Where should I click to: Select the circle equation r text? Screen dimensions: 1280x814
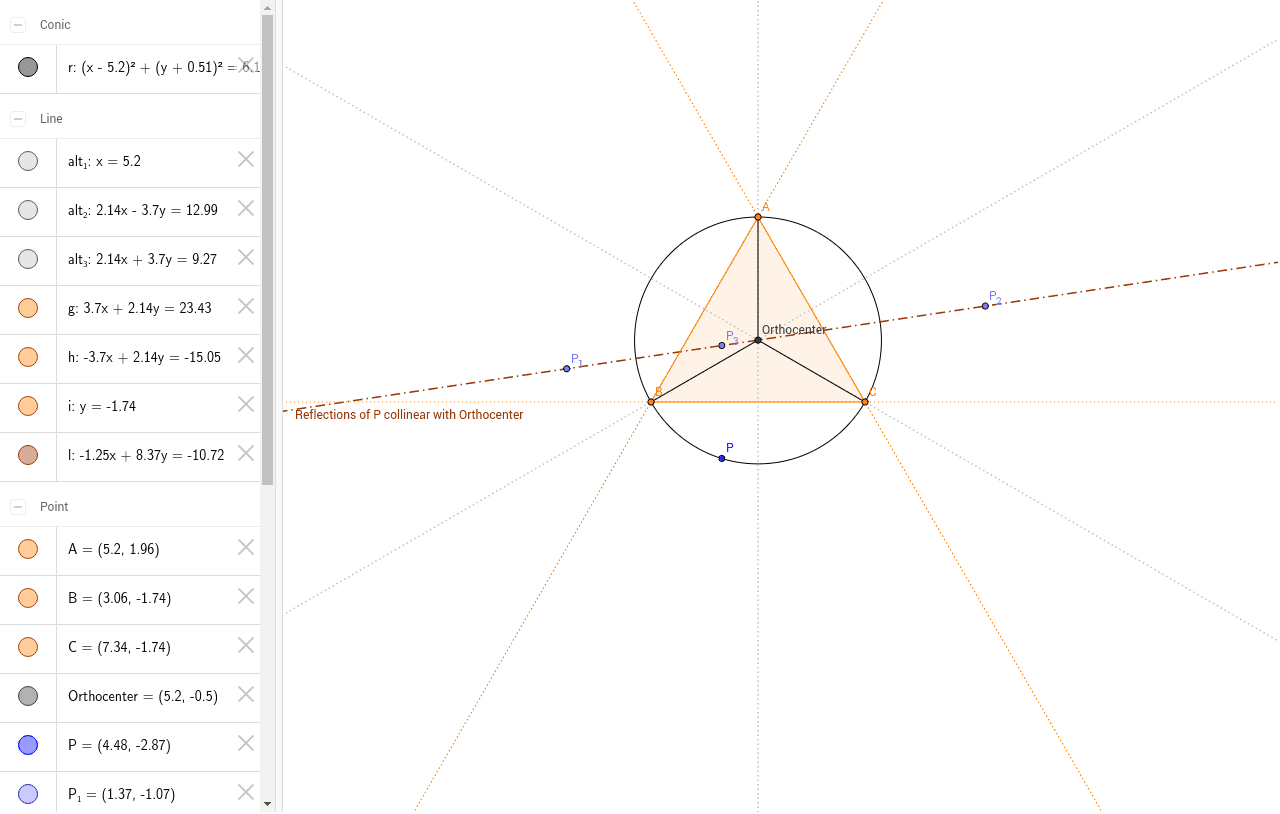coord(164,68)
